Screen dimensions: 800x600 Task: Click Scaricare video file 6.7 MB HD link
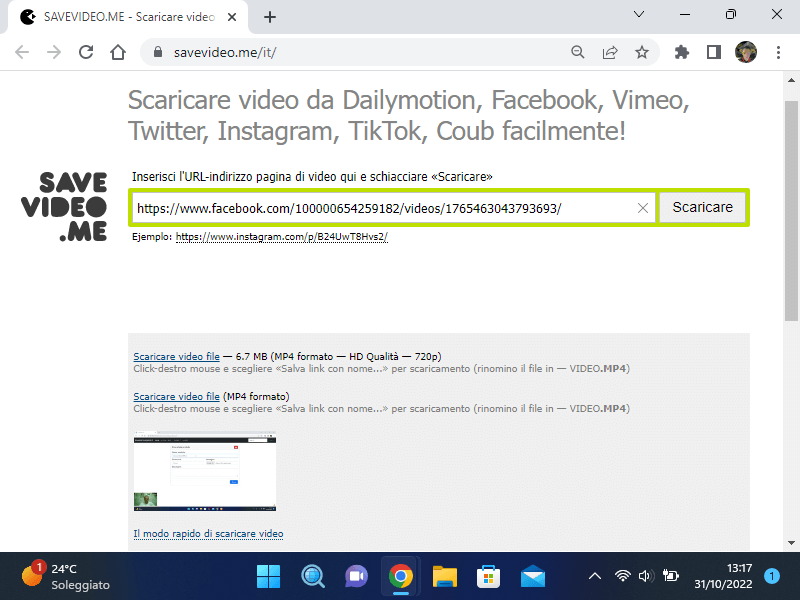pyautogui.click(x=177, y=357)
